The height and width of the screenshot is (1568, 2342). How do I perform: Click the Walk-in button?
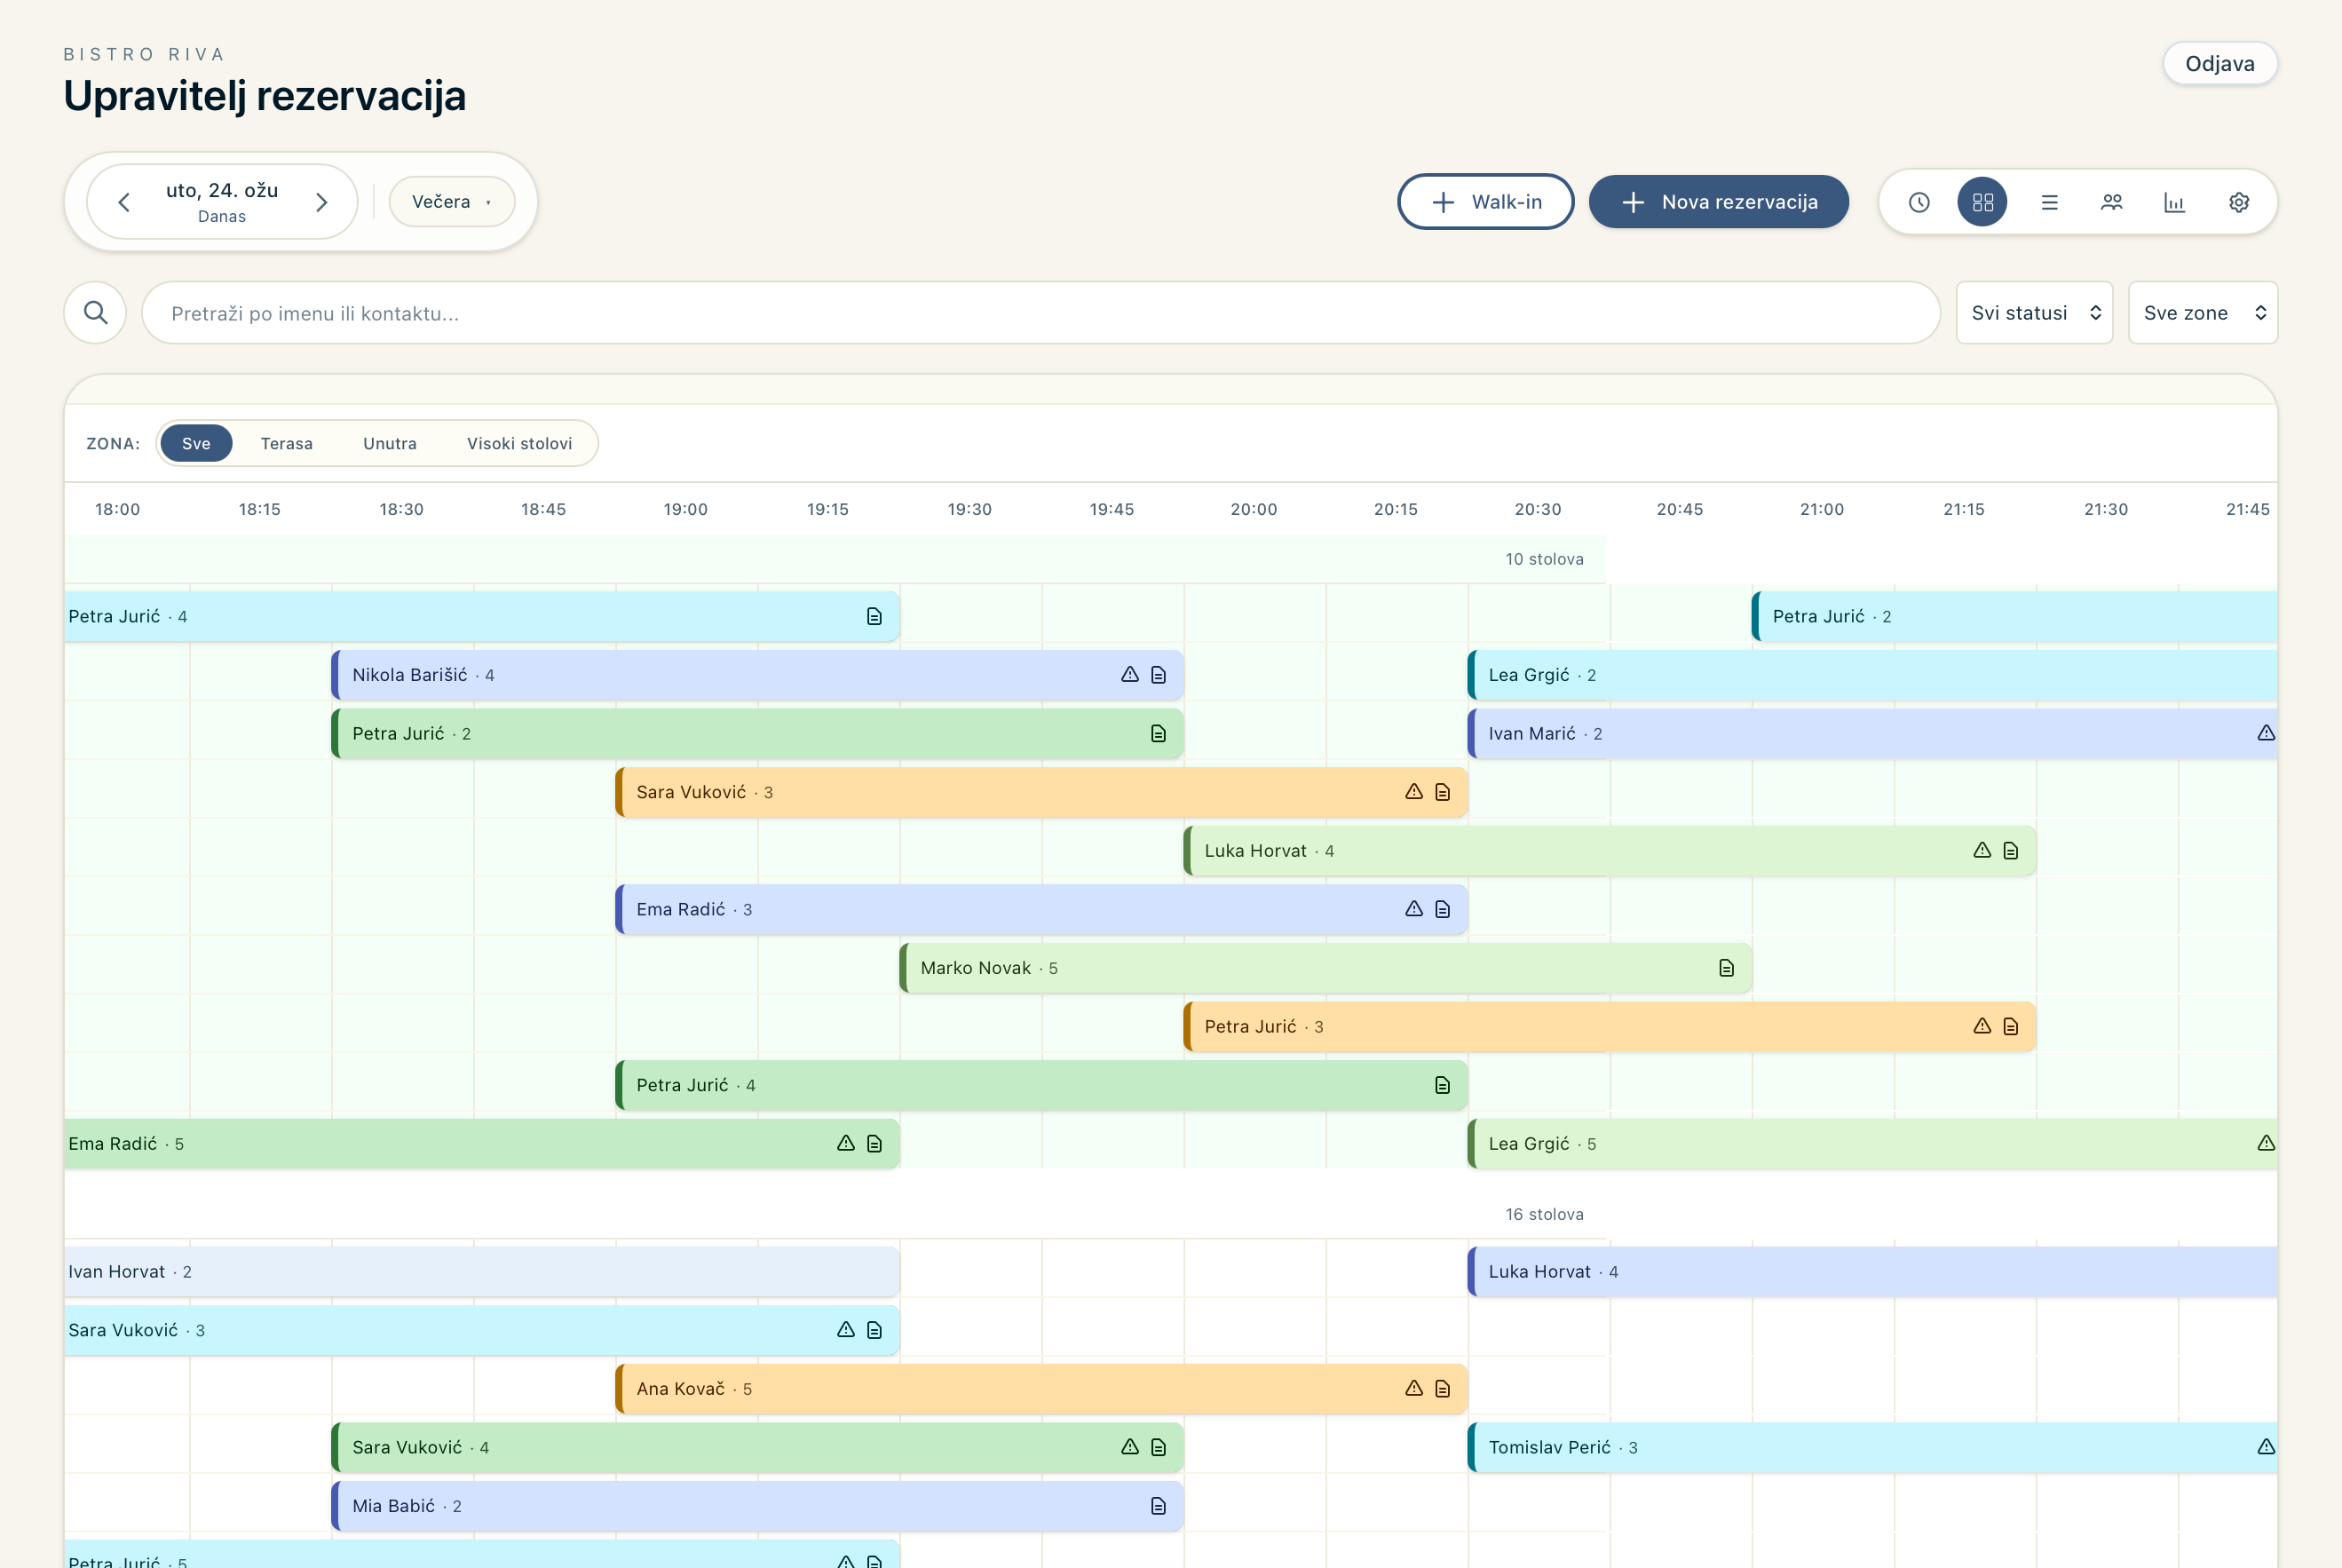point(1485,202)
